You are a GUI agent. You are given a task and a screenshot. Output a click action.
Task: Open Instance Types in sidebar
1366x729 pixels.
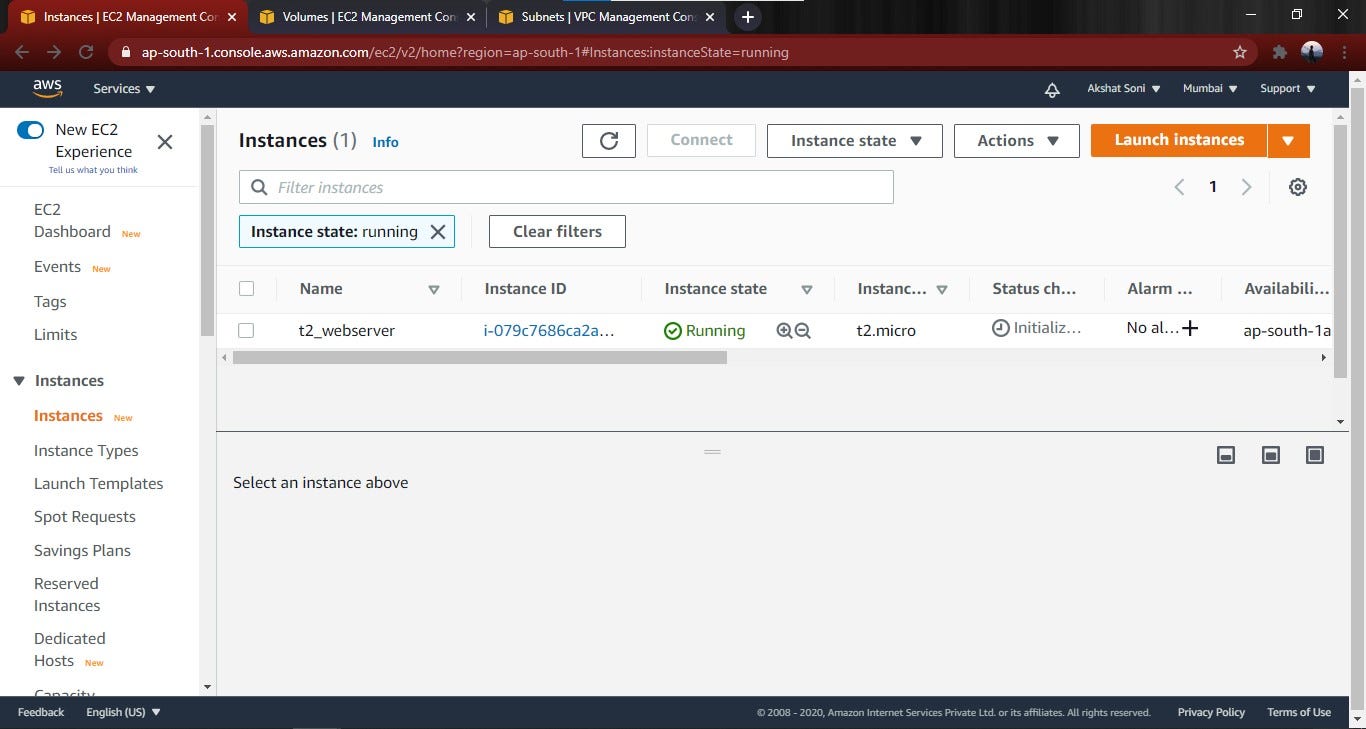pyautogui.click(x=86, y=451)
